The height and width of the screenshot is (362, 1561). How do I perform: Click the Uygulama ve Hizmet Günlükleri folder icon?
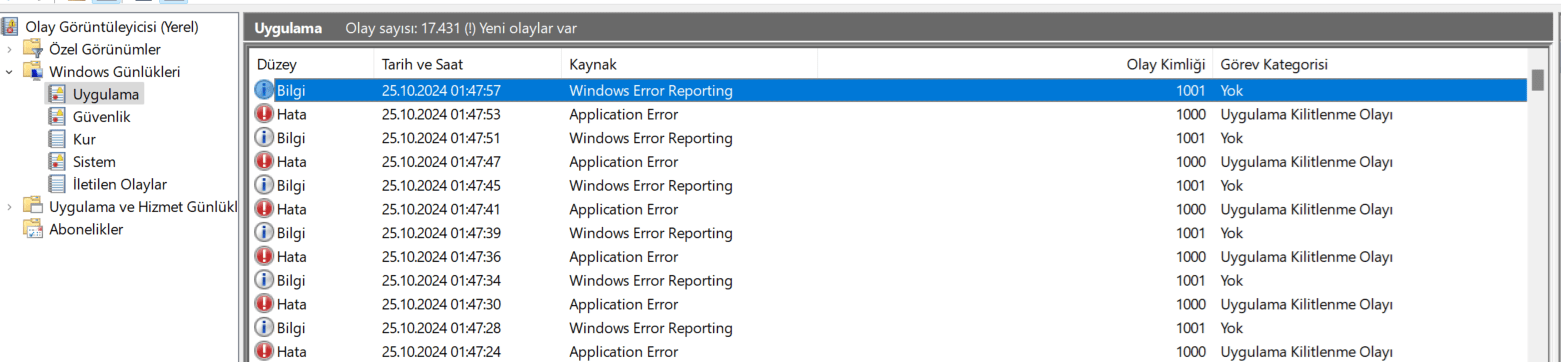point(33,207)
